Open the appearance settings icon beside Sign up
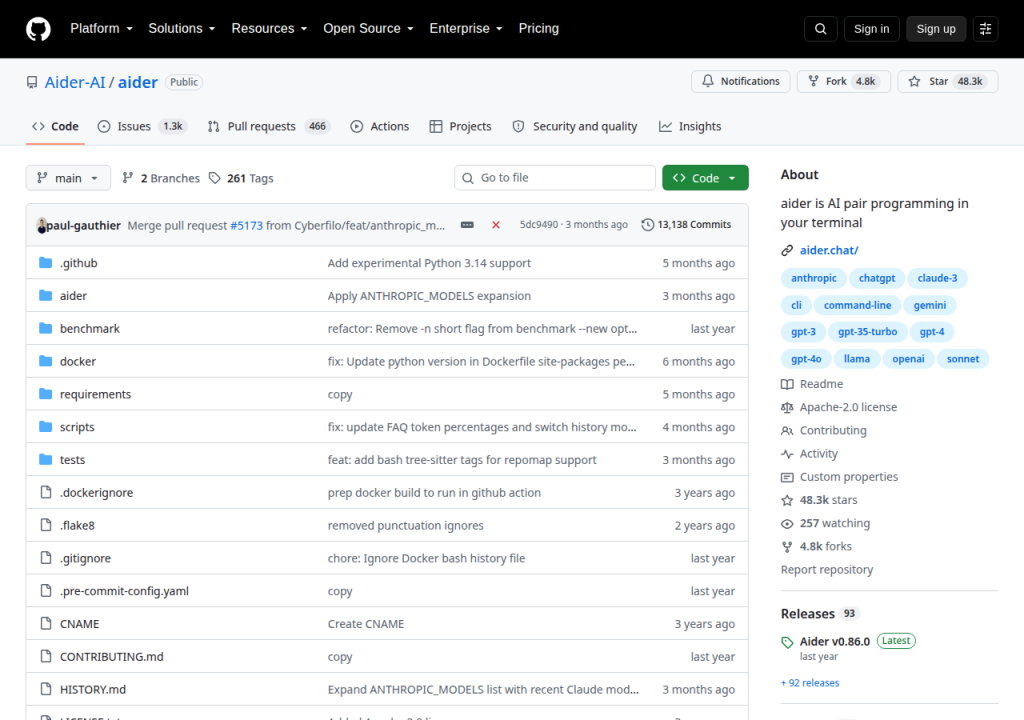This screenshot has height=720, width=1024. click(985, 29)
